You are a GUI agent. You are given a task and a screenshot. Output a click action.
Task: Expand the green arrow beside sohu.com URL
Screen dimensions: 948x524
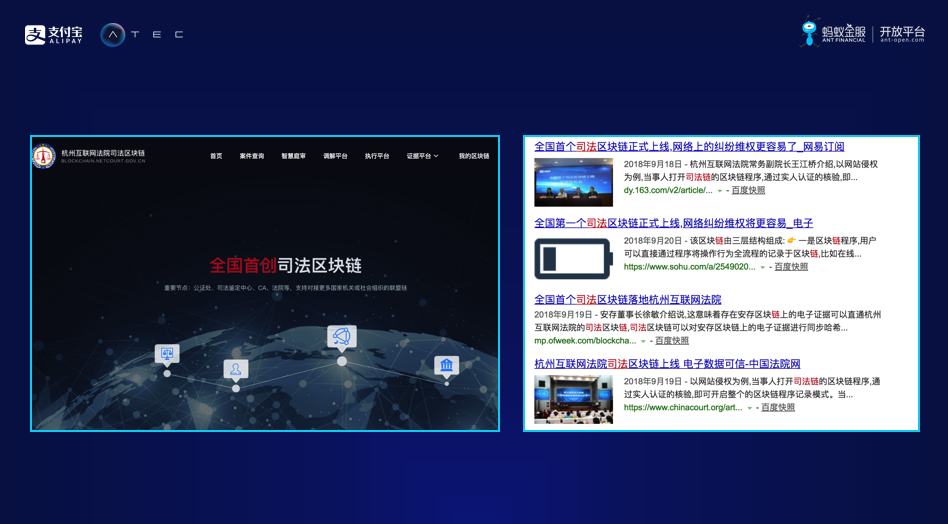point(762,268)
